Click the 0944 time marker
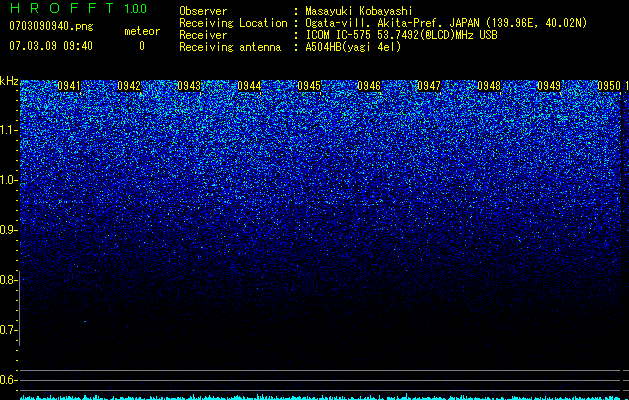Image resolution: width=629 pixels, height=400 pixels. [249, 86]
